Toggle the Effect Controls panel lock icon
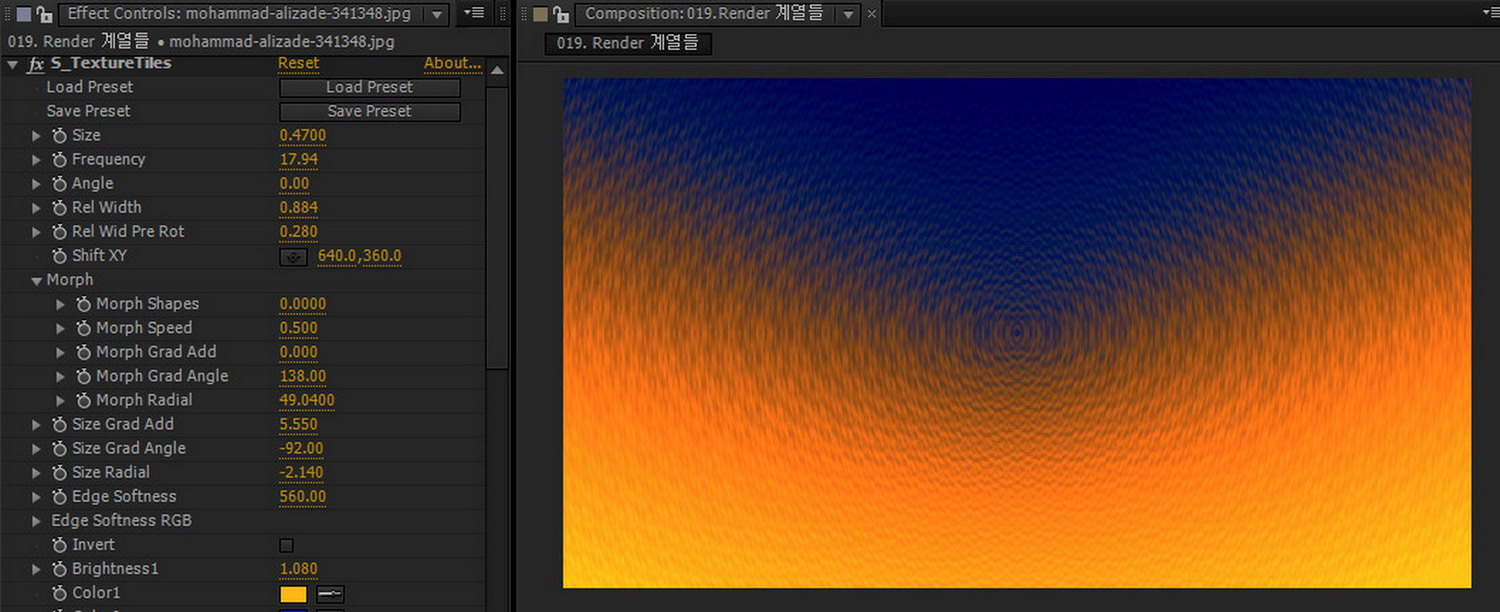 [x=43, y=14]
